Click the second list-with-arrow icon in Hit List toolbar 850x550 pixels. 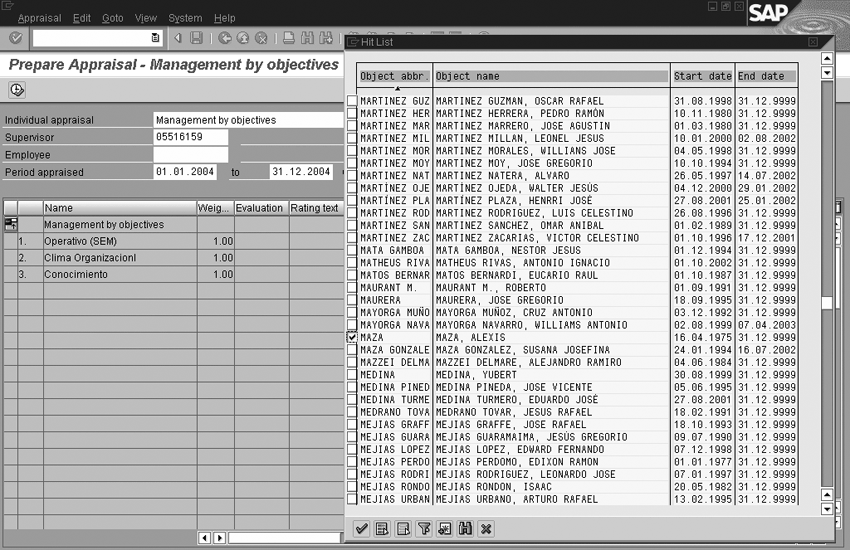(403, 529)
